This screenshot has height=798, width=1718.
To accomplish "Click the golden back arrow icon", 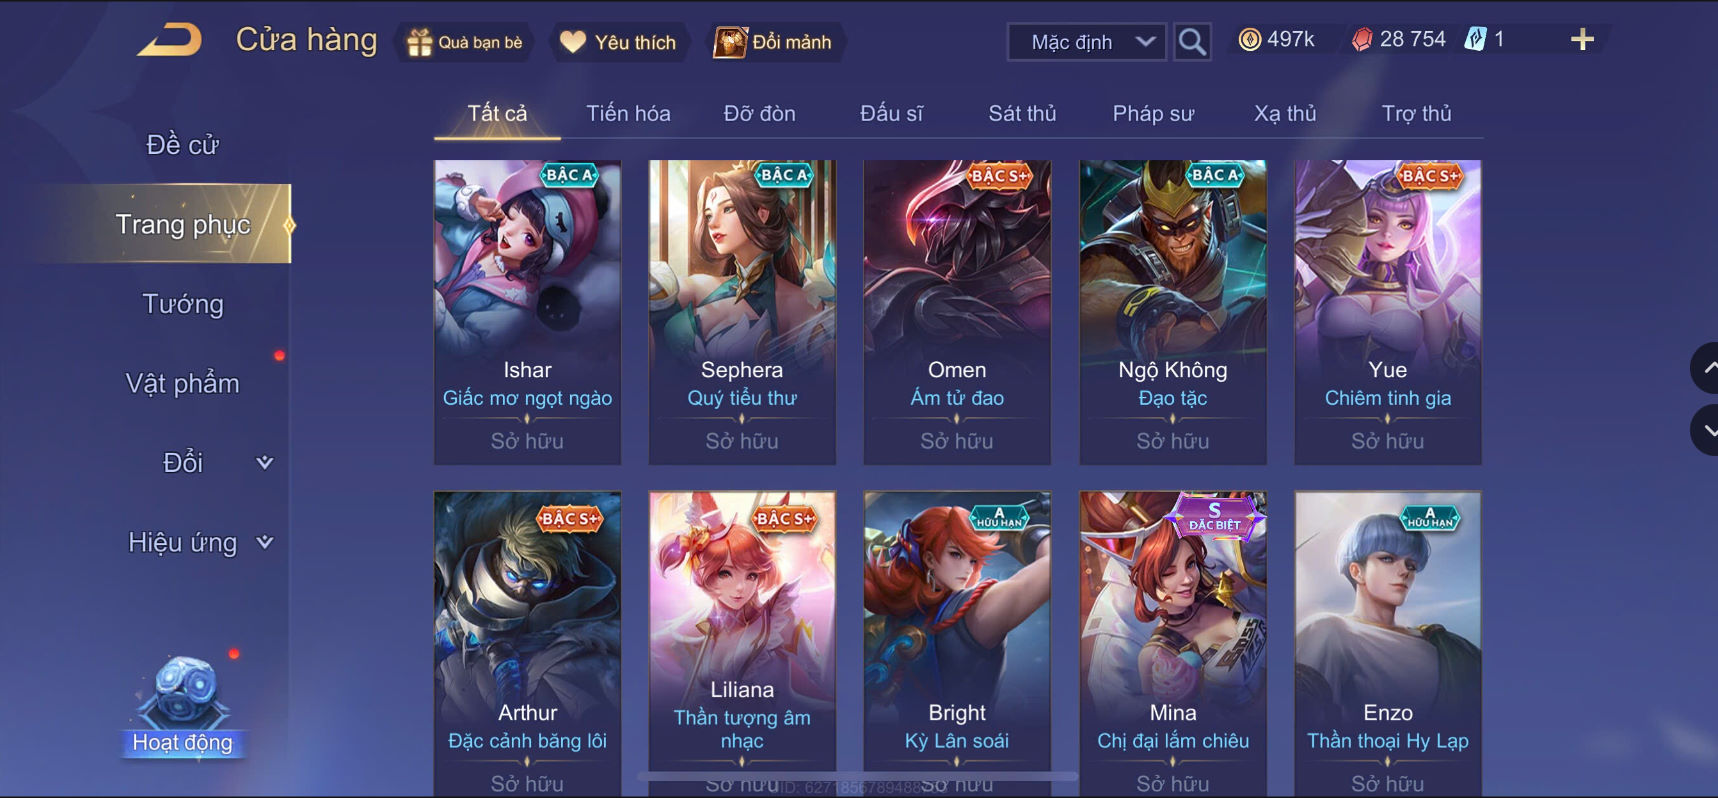I will click(170, 41).
